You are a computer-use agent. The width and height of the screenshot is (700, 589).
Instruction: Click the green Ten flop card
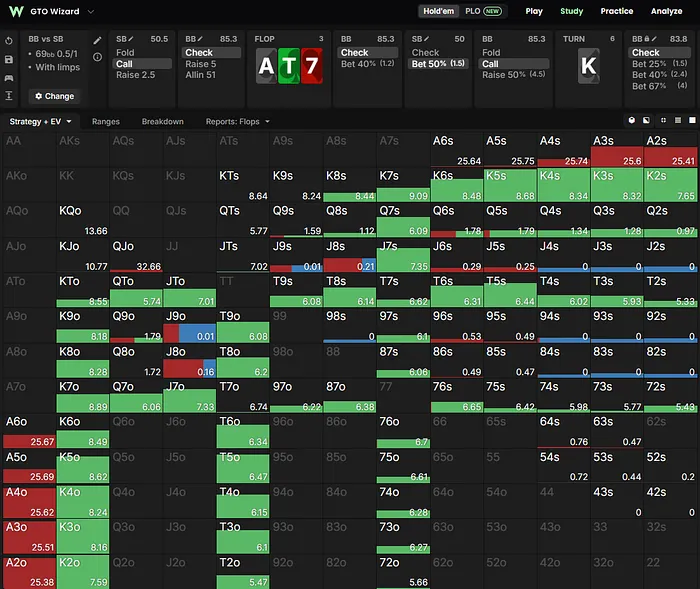289,66
